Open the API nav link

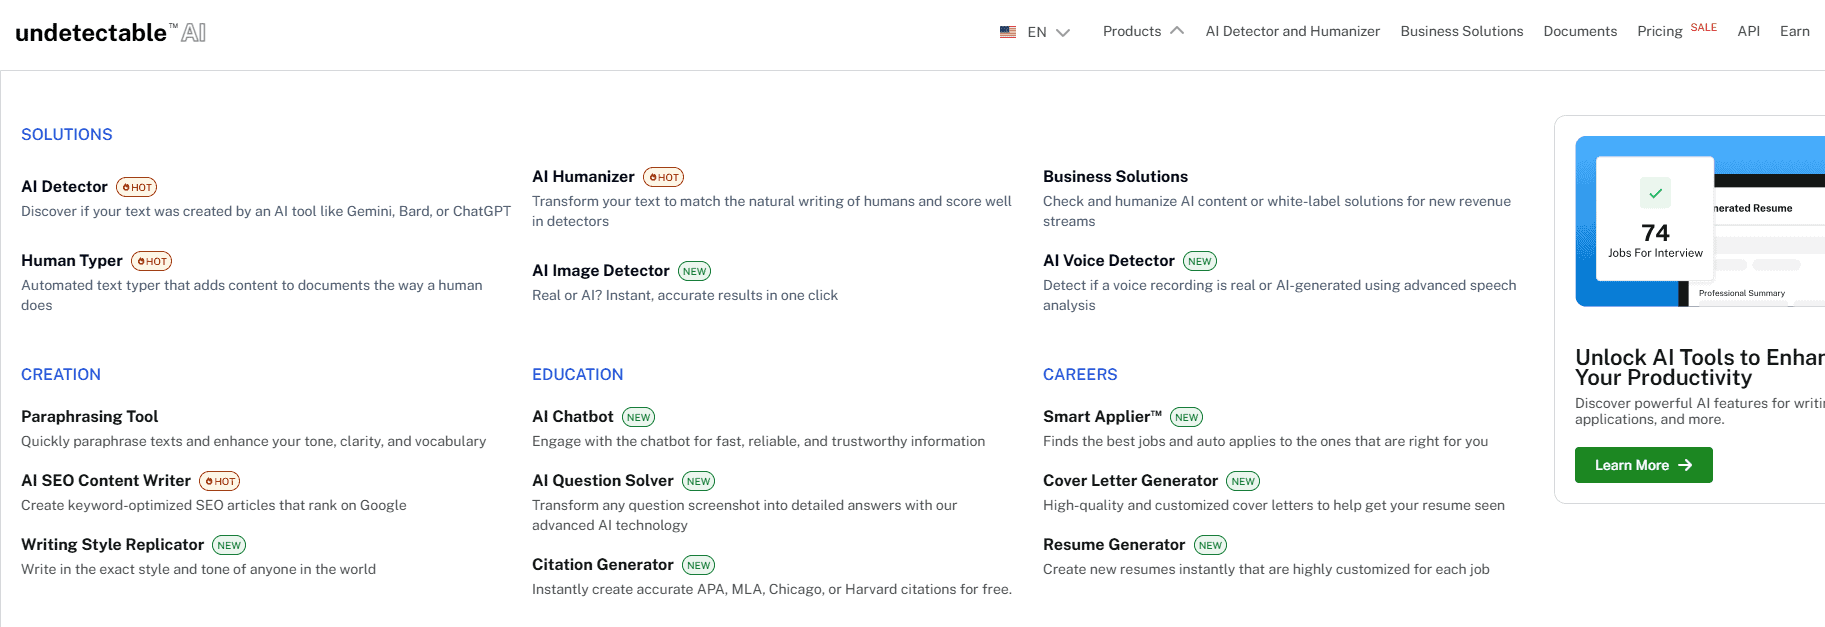[x=1748, y=31]
